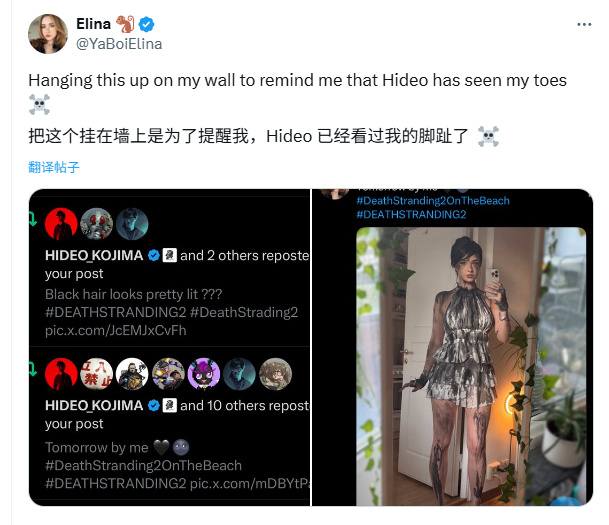Click the 立入禁止 sign avatar in second notification
Viewport: 609px width, 525px height.
click(x=96, y=374)
